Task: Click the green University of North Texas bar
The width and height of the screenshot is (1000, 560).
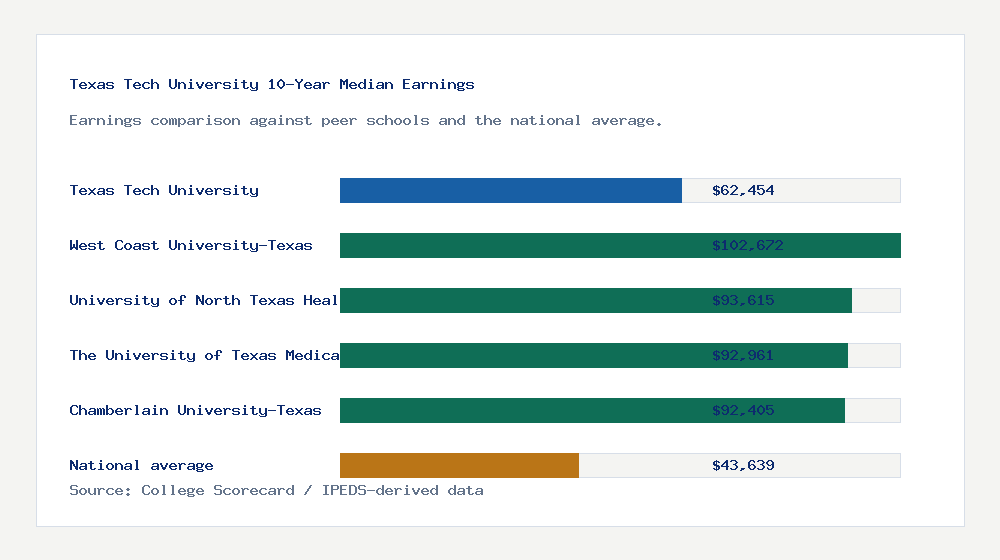Action: pyautogui.click(x=596, y=300)
